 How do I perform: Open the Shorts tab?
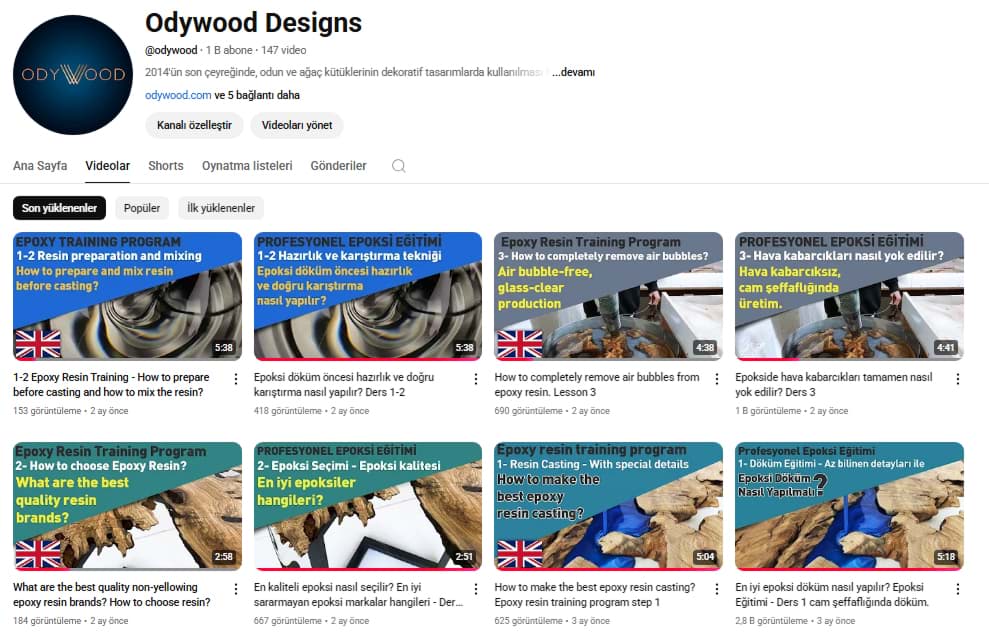pos(166,166)
